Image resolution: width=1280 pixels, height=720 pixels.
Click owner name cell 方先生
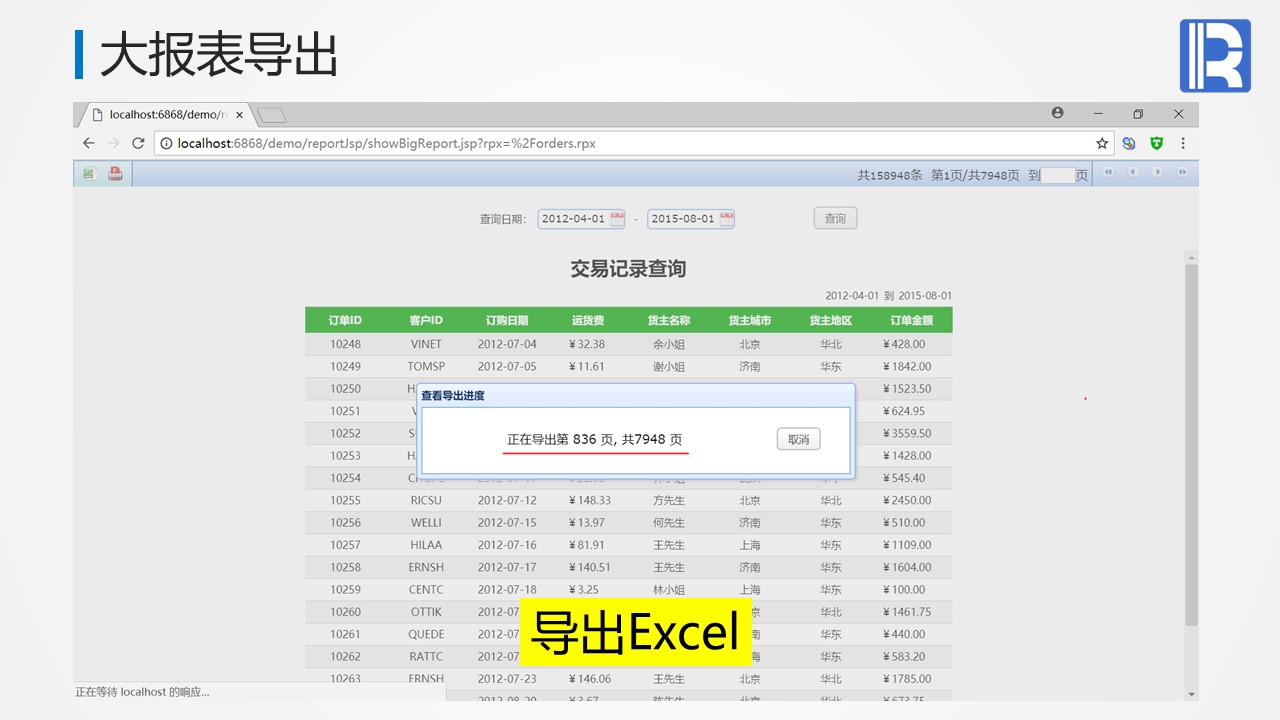(669, 500)
